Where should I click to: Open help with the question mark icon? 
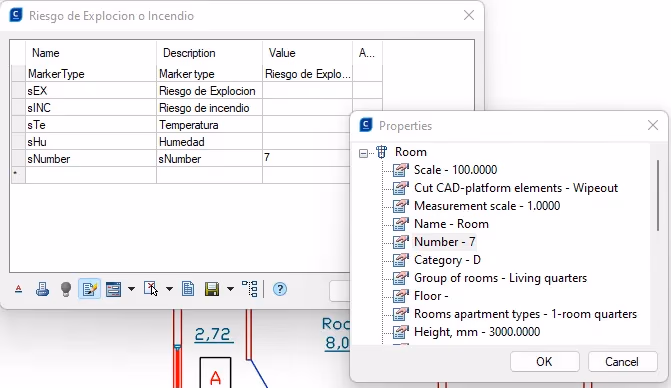tap(279, 289)
